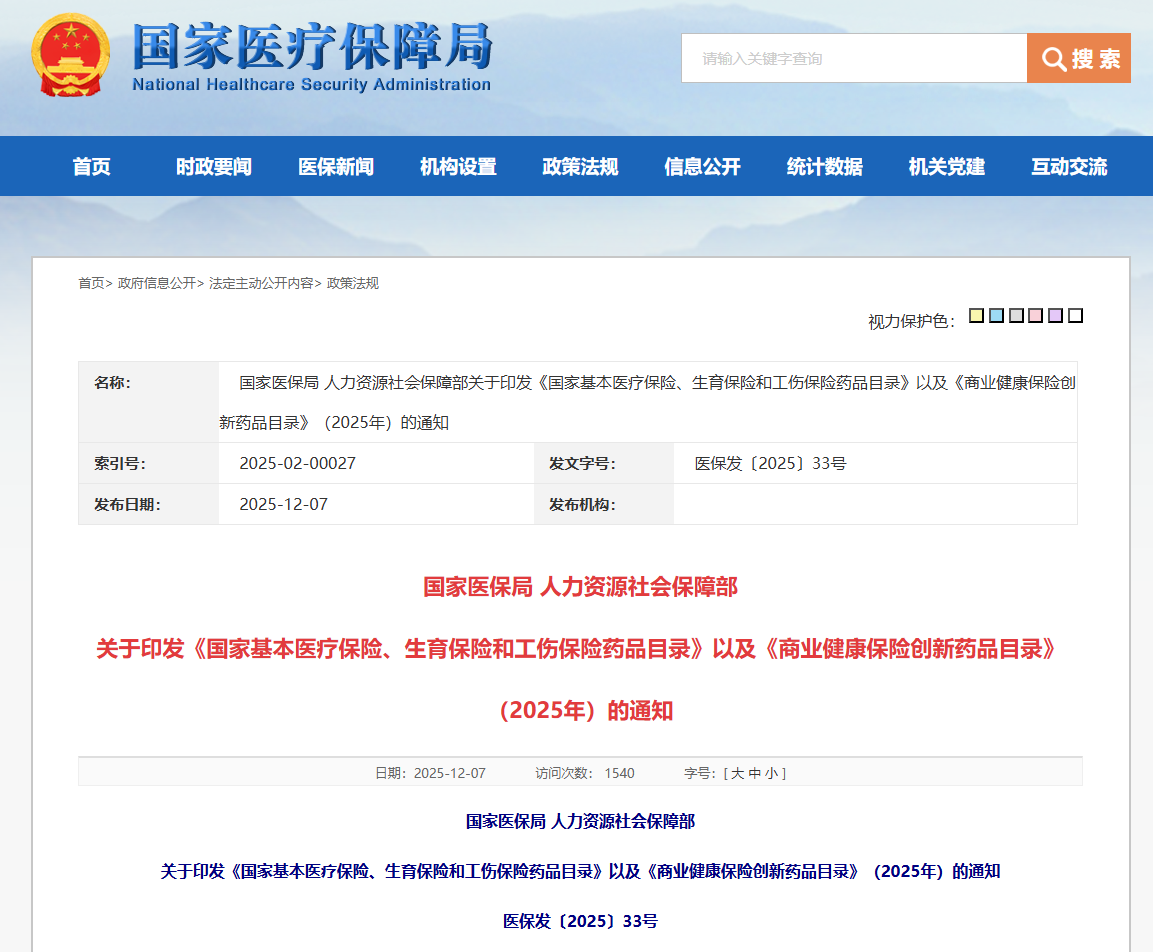Go to 医保新闻 section

(336, 167)
